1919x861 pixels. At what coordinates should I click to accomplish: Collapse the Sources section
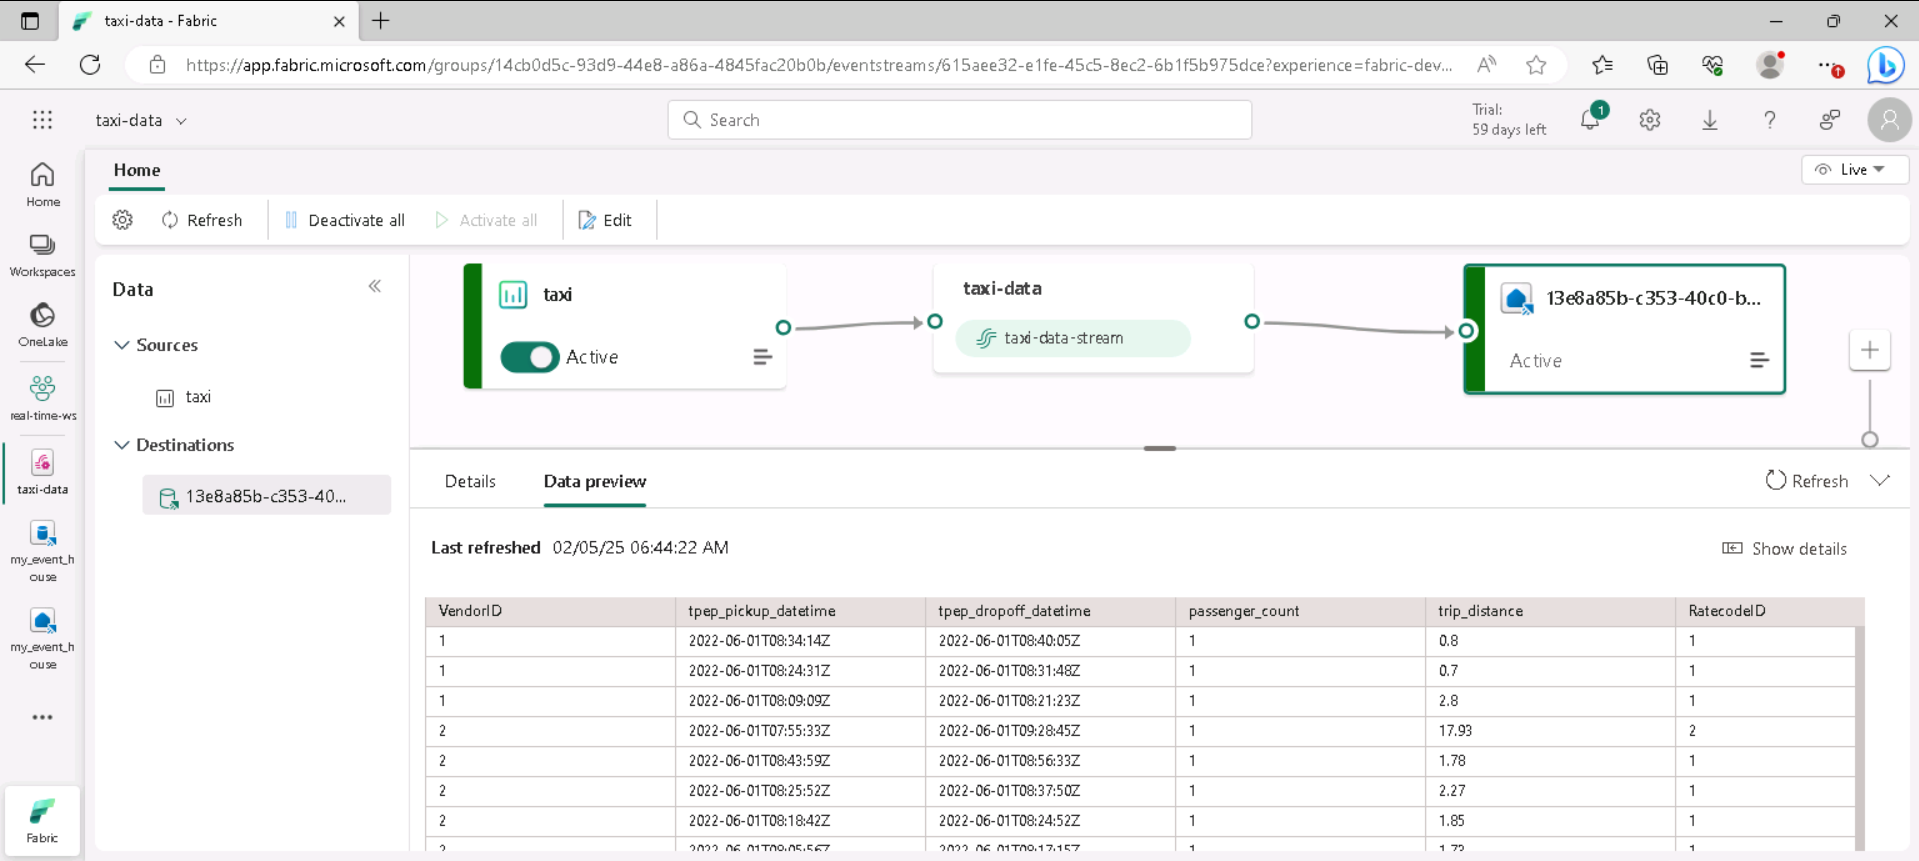122,345
